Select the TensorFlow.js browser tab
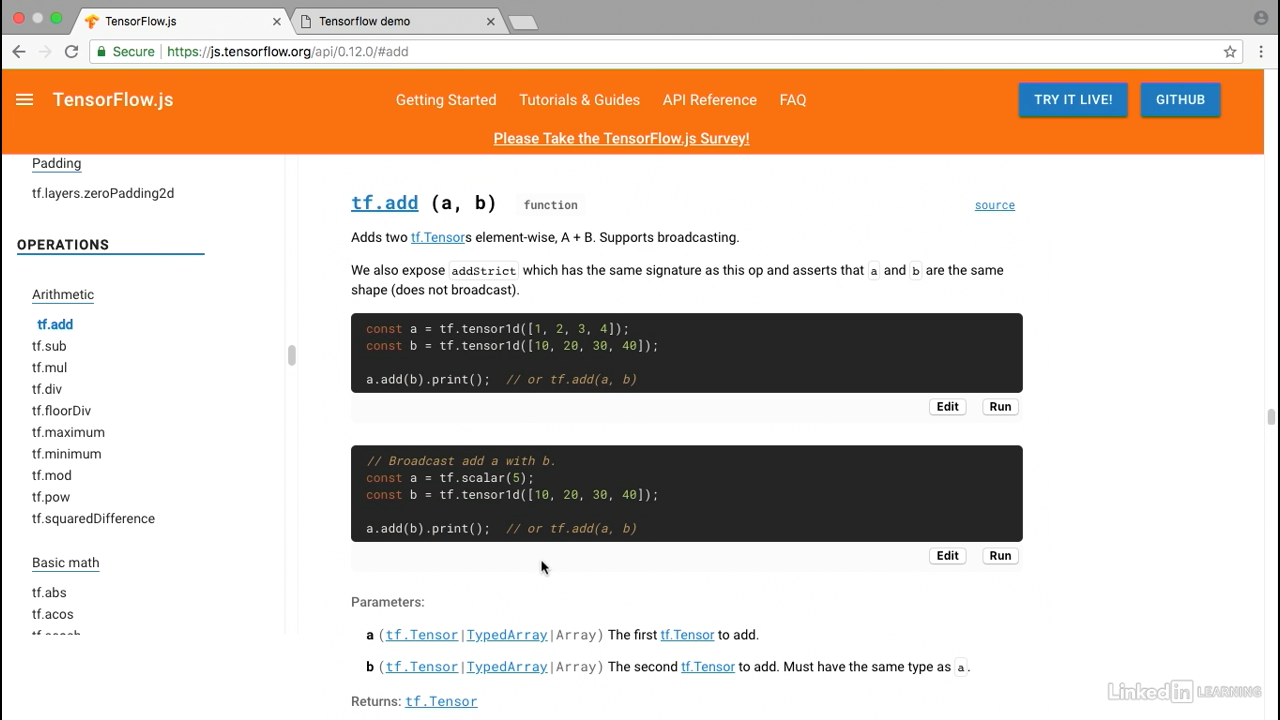1280x720 pixels. (182, 21)
